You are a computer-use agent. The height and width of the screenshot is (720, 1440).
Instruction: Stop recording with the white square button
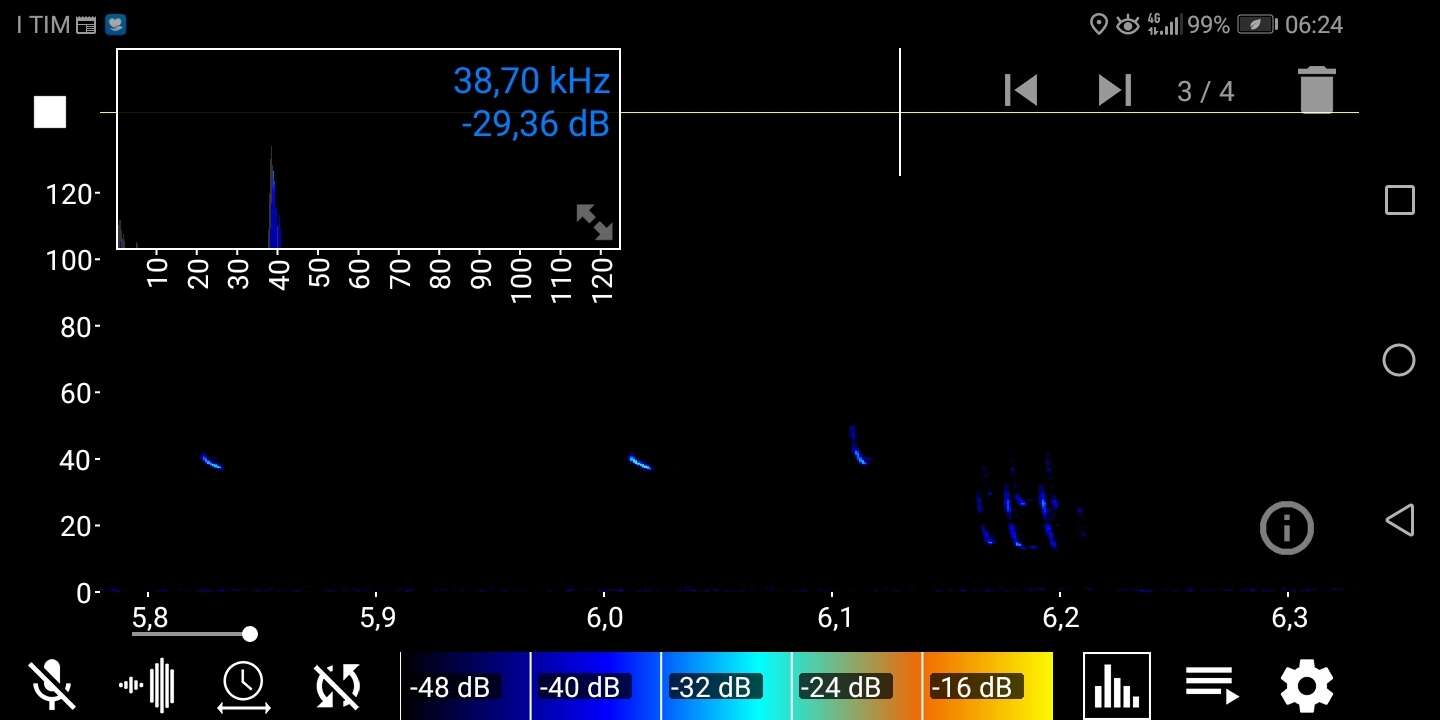[x=50, y=112]
